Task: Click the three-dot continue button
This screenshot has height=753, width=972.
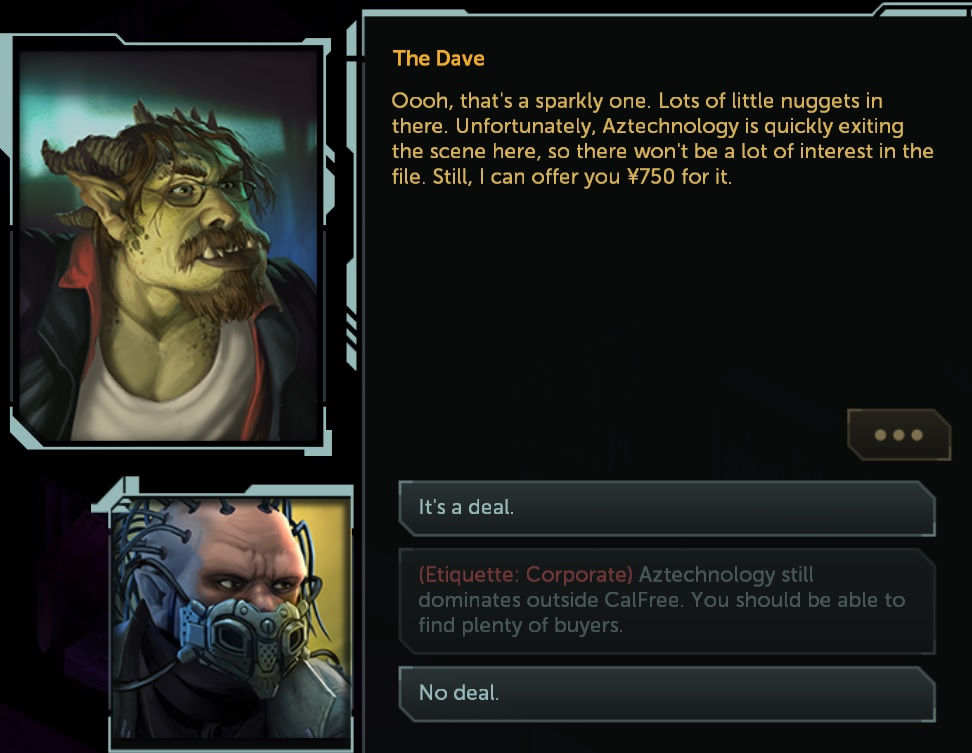Action: click(x=899, y=434)
